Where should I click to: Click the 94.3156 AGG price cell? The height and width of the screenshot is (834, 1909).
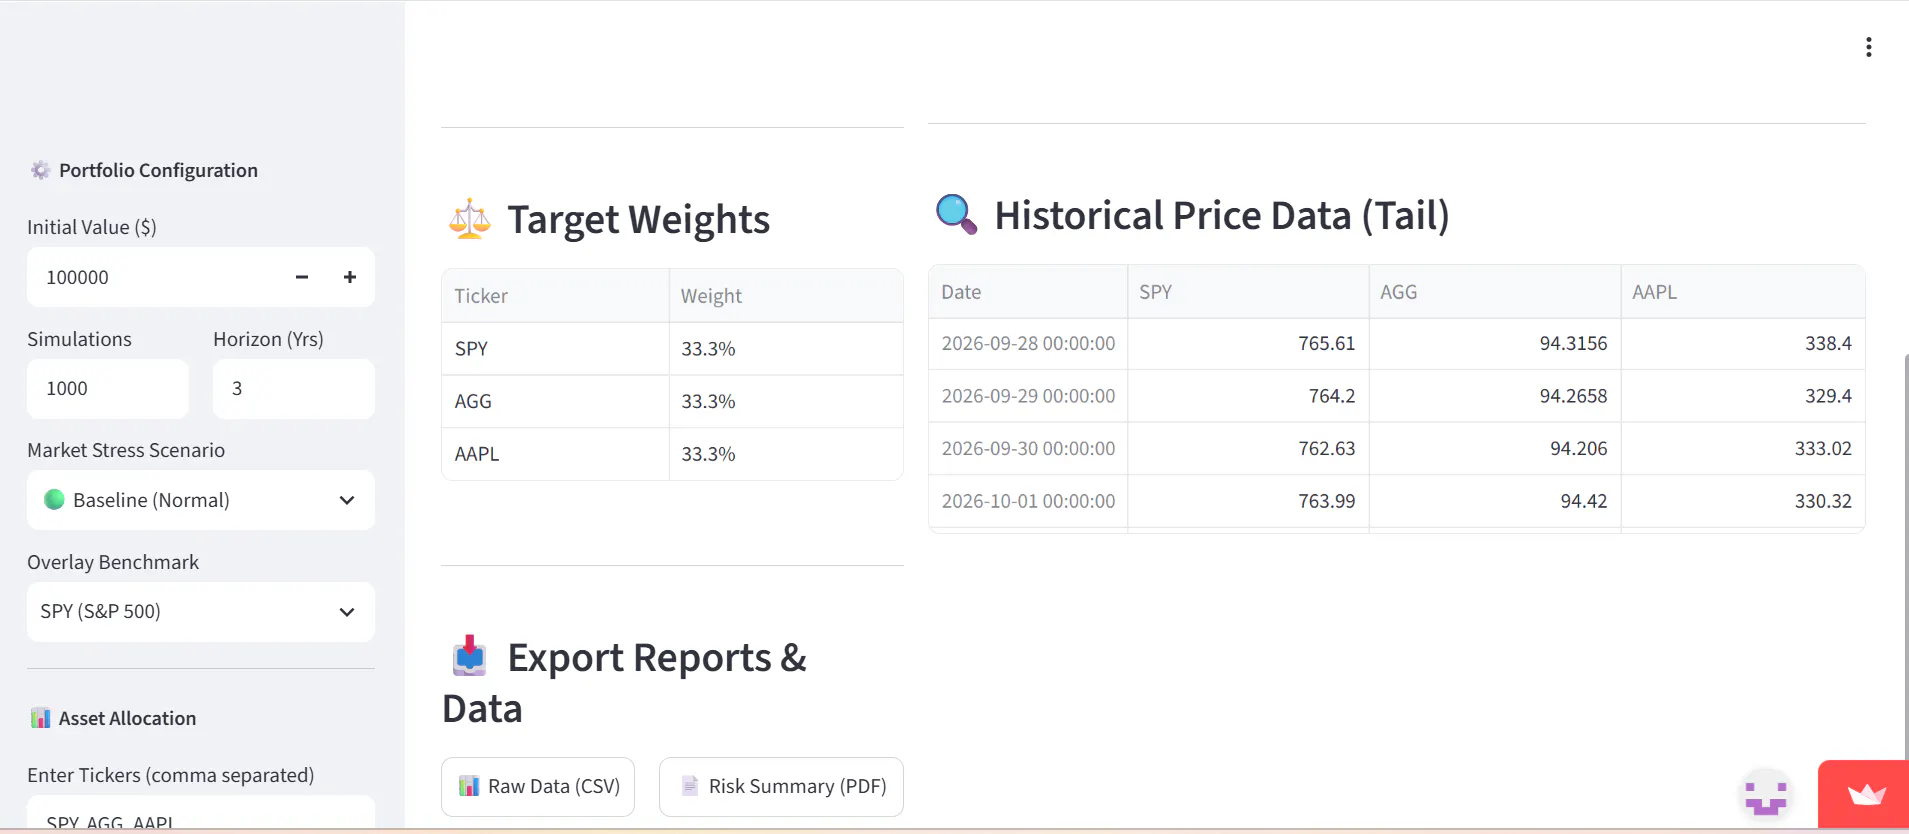[x=1495, y=344]
